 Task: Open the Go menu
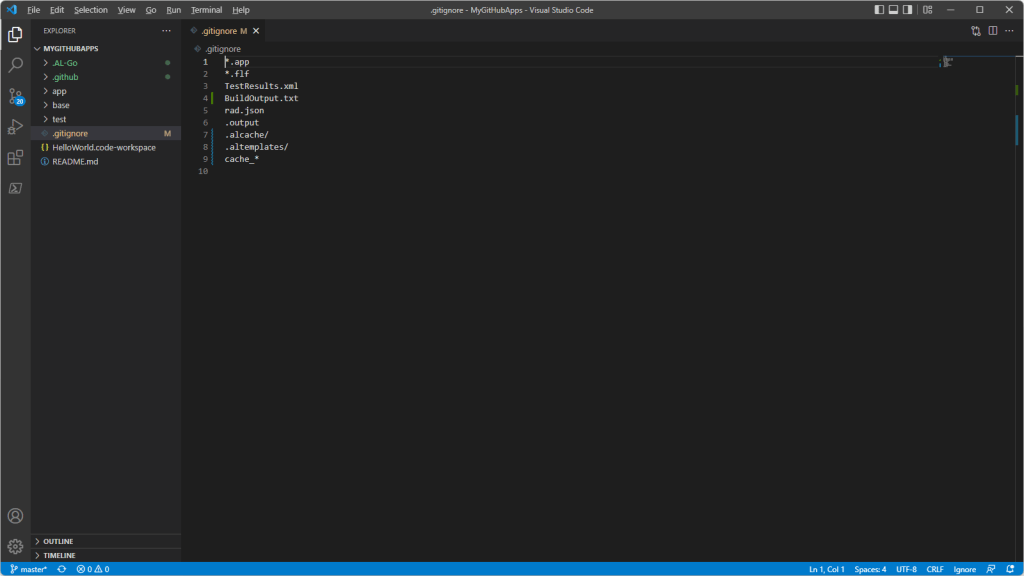(151, 10)
